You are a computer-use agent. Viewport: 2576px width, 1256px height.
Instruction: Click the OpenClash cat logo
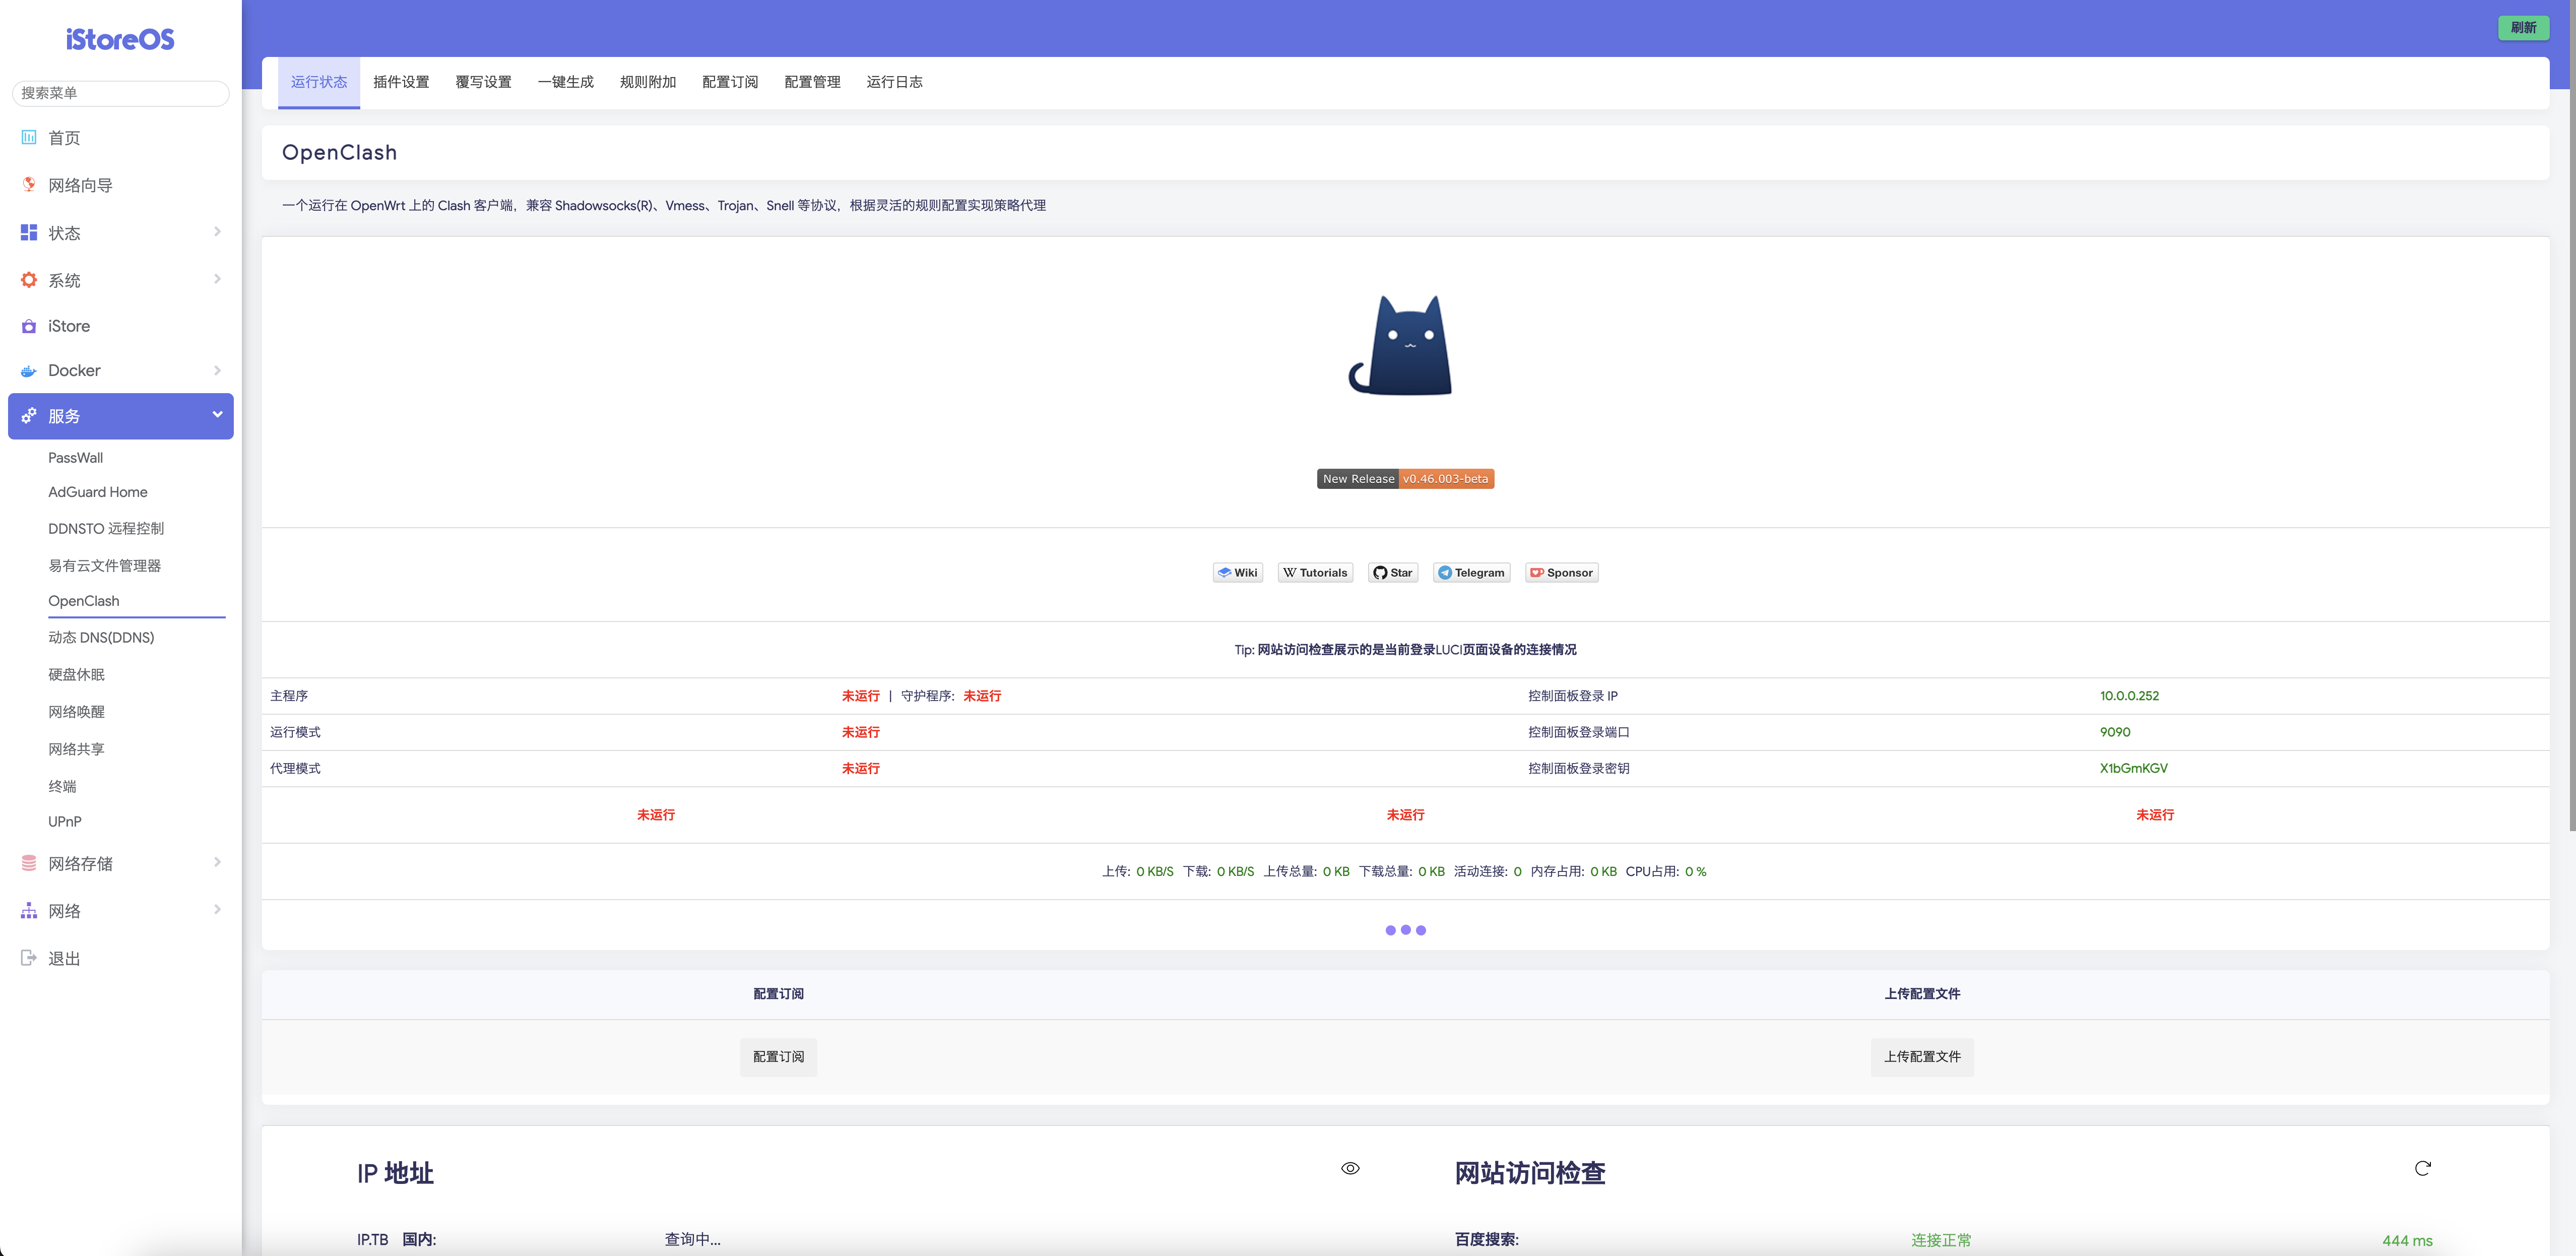point(1401,345)
